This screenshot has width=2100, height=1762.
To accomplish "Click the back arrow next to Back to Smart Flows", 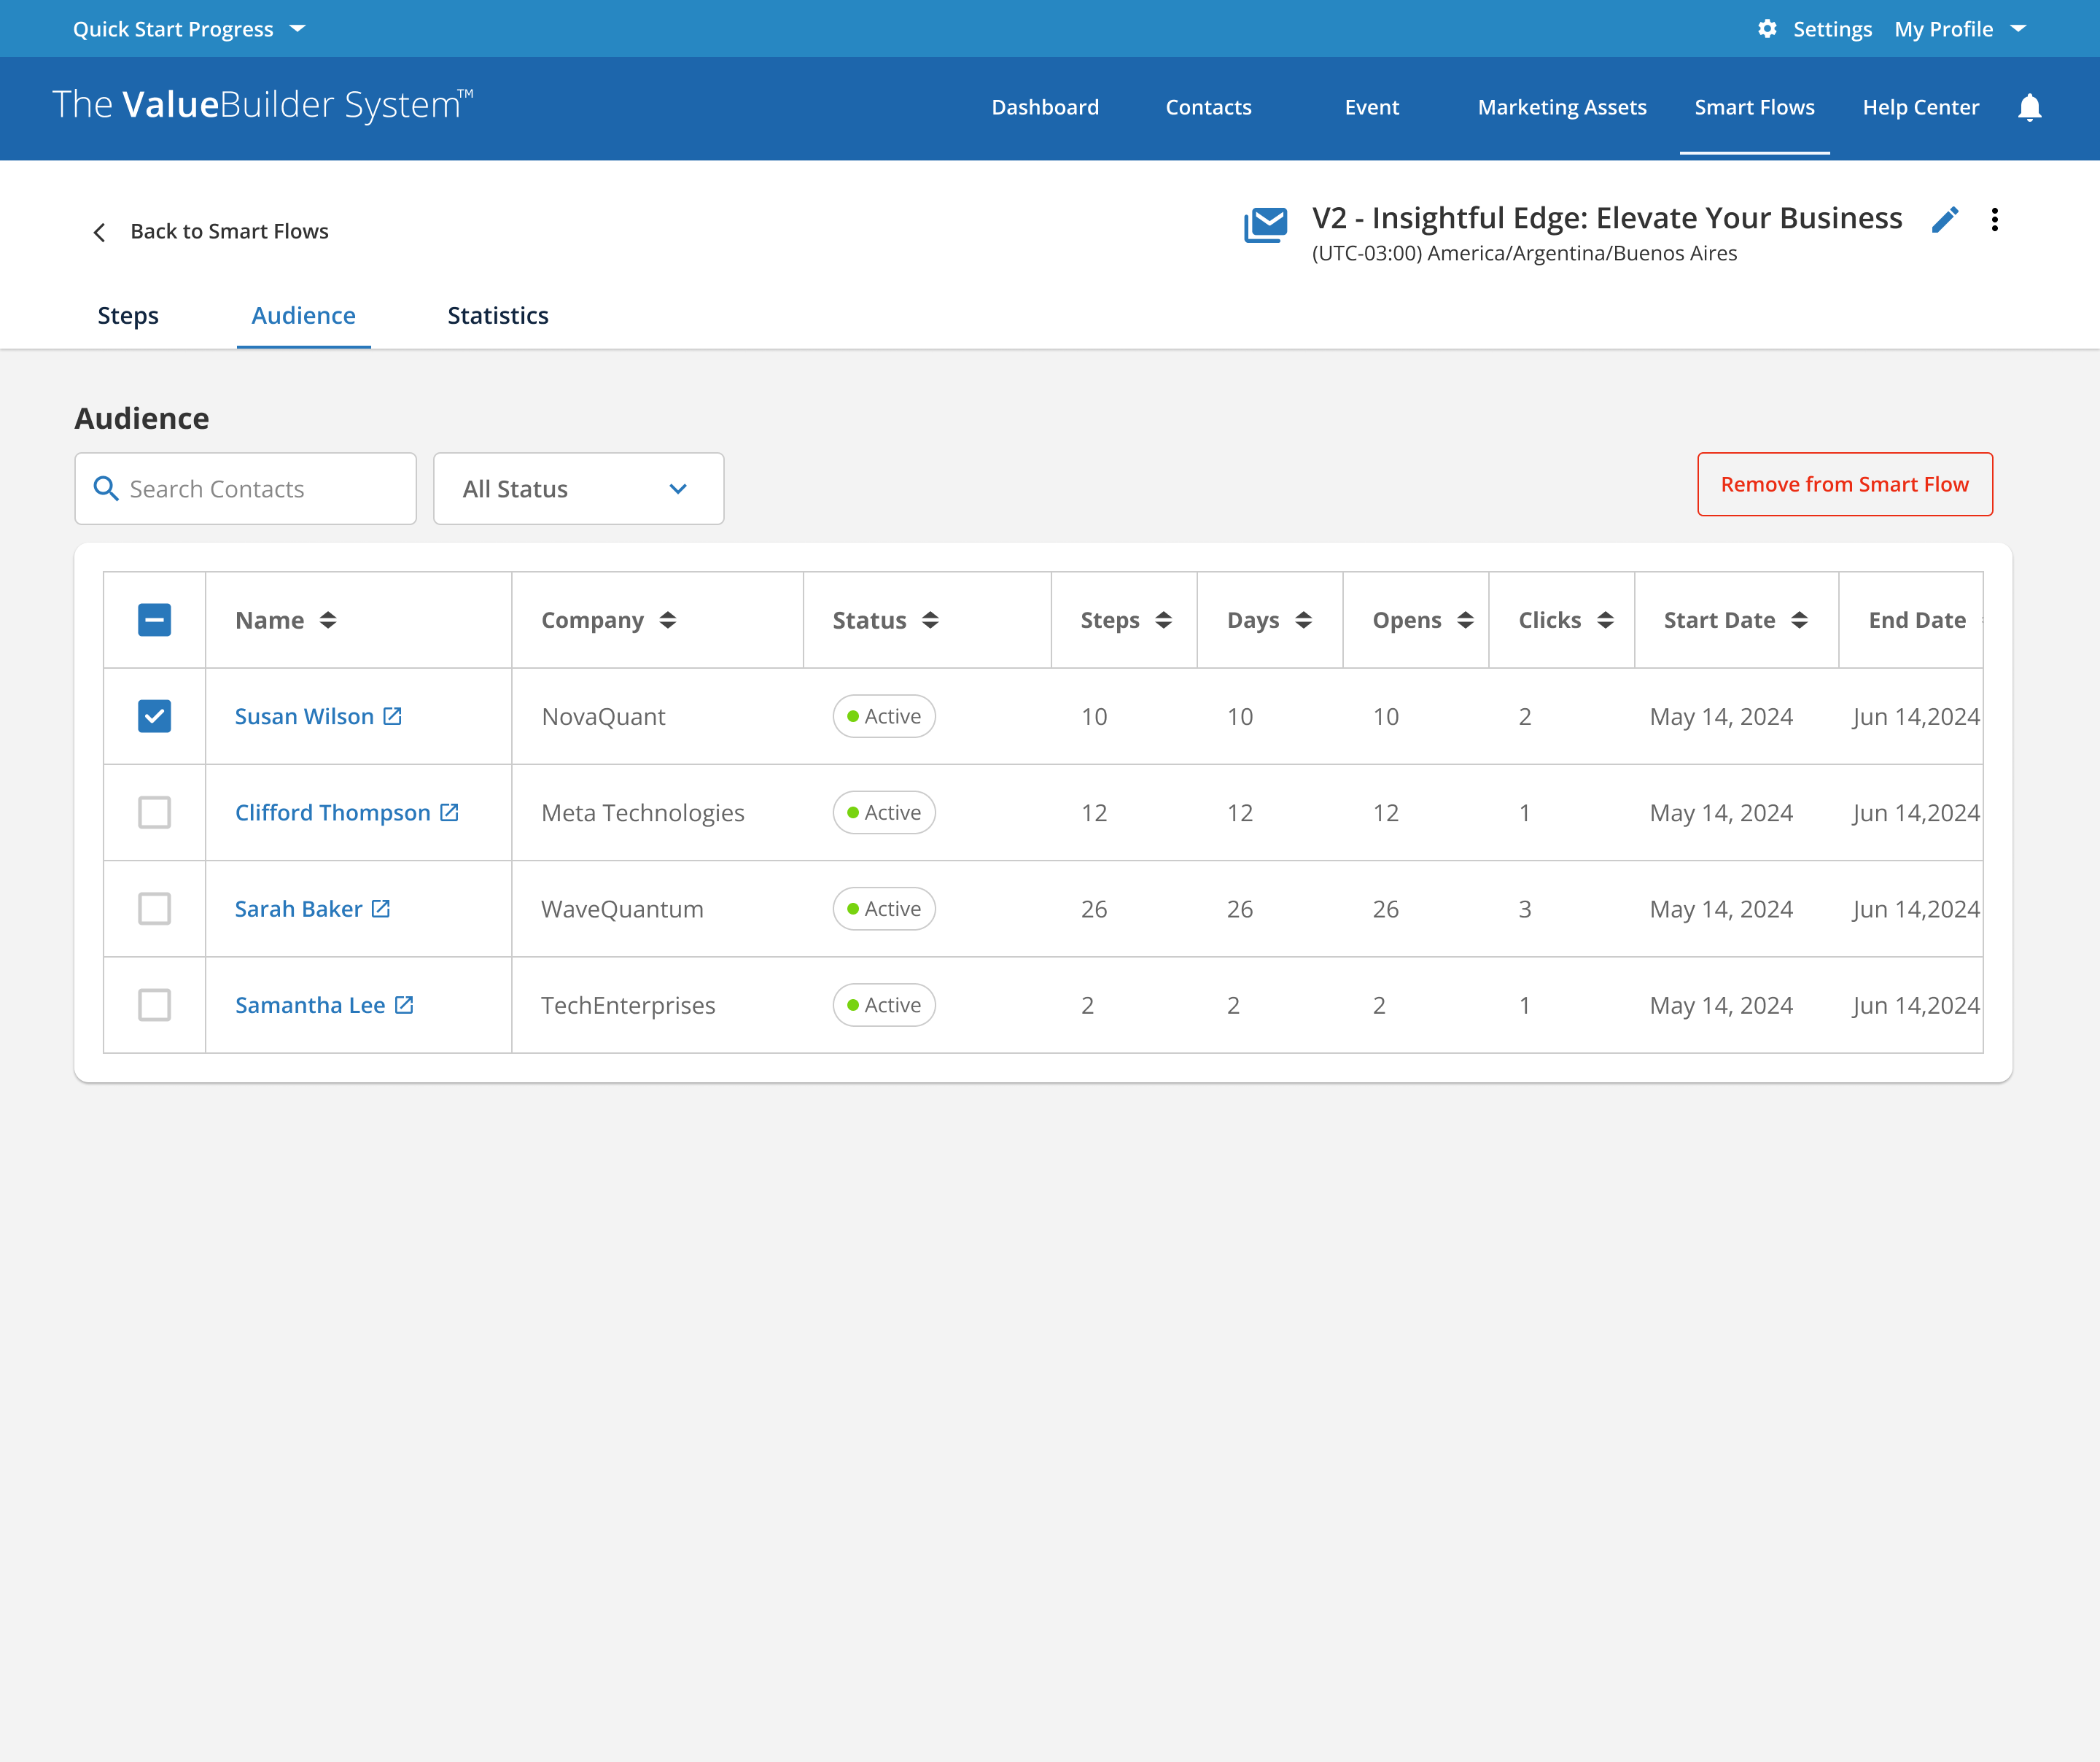I will [x=99, y=231].
